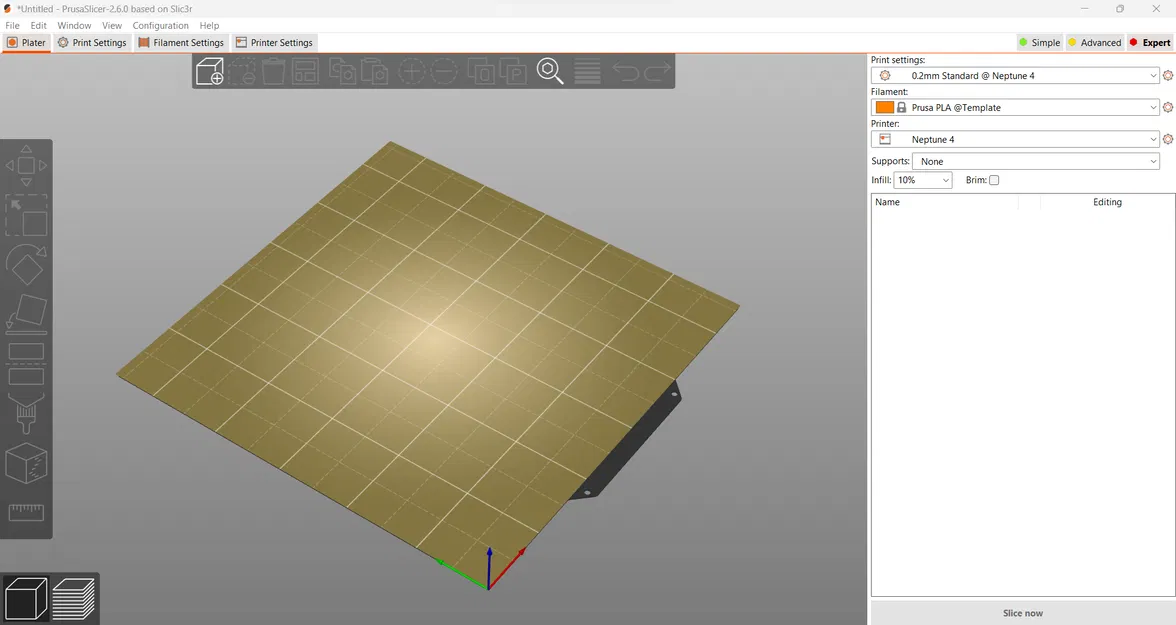The width and height of the screenshot is (1176, 625).
Task: Open the Infill percentage dropdown
Action: [x=921, y=180]
